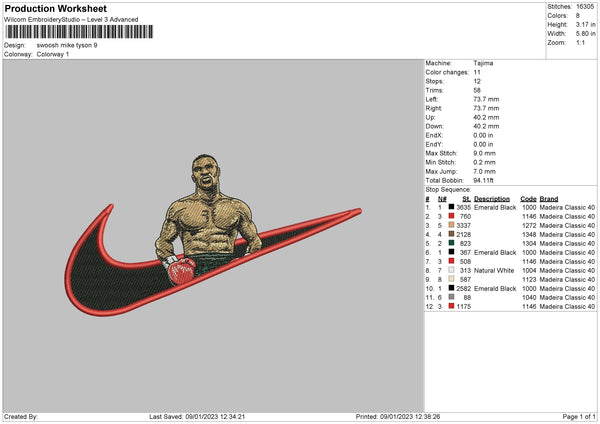Click the embroidered swoosh boxer design preview

(213, 235)
